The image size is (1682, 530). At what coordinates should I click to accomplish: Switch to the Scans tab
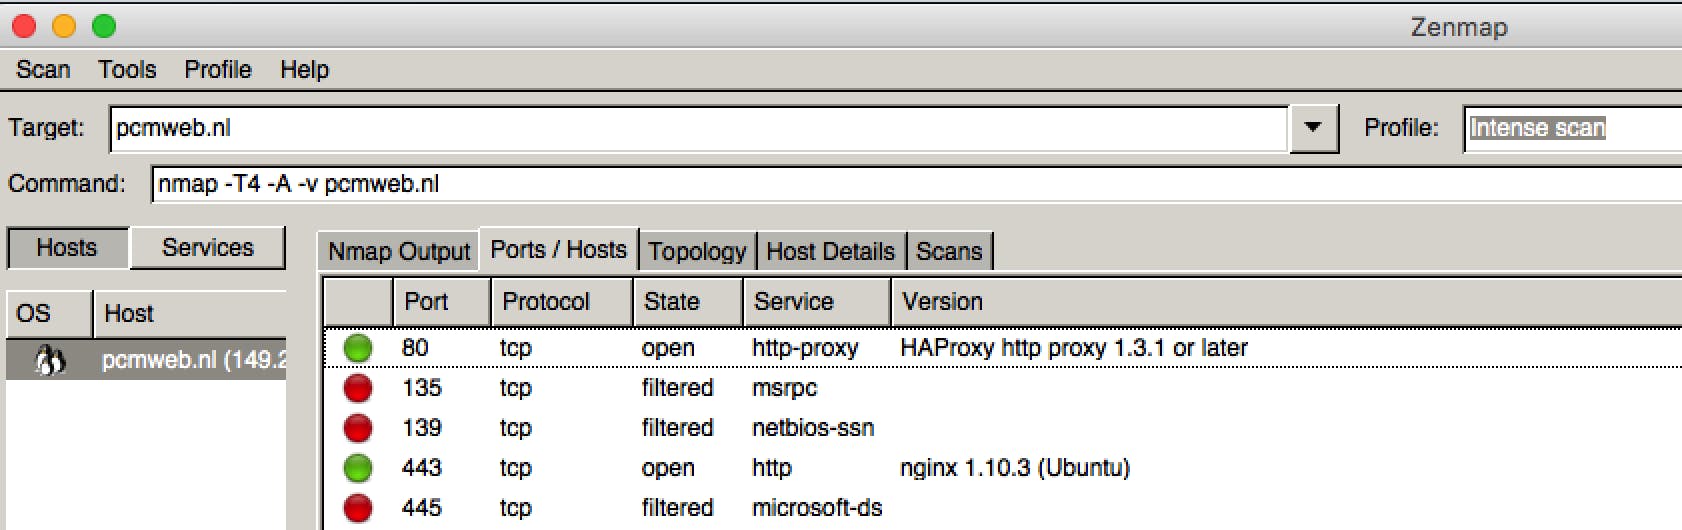pos(949,251)
